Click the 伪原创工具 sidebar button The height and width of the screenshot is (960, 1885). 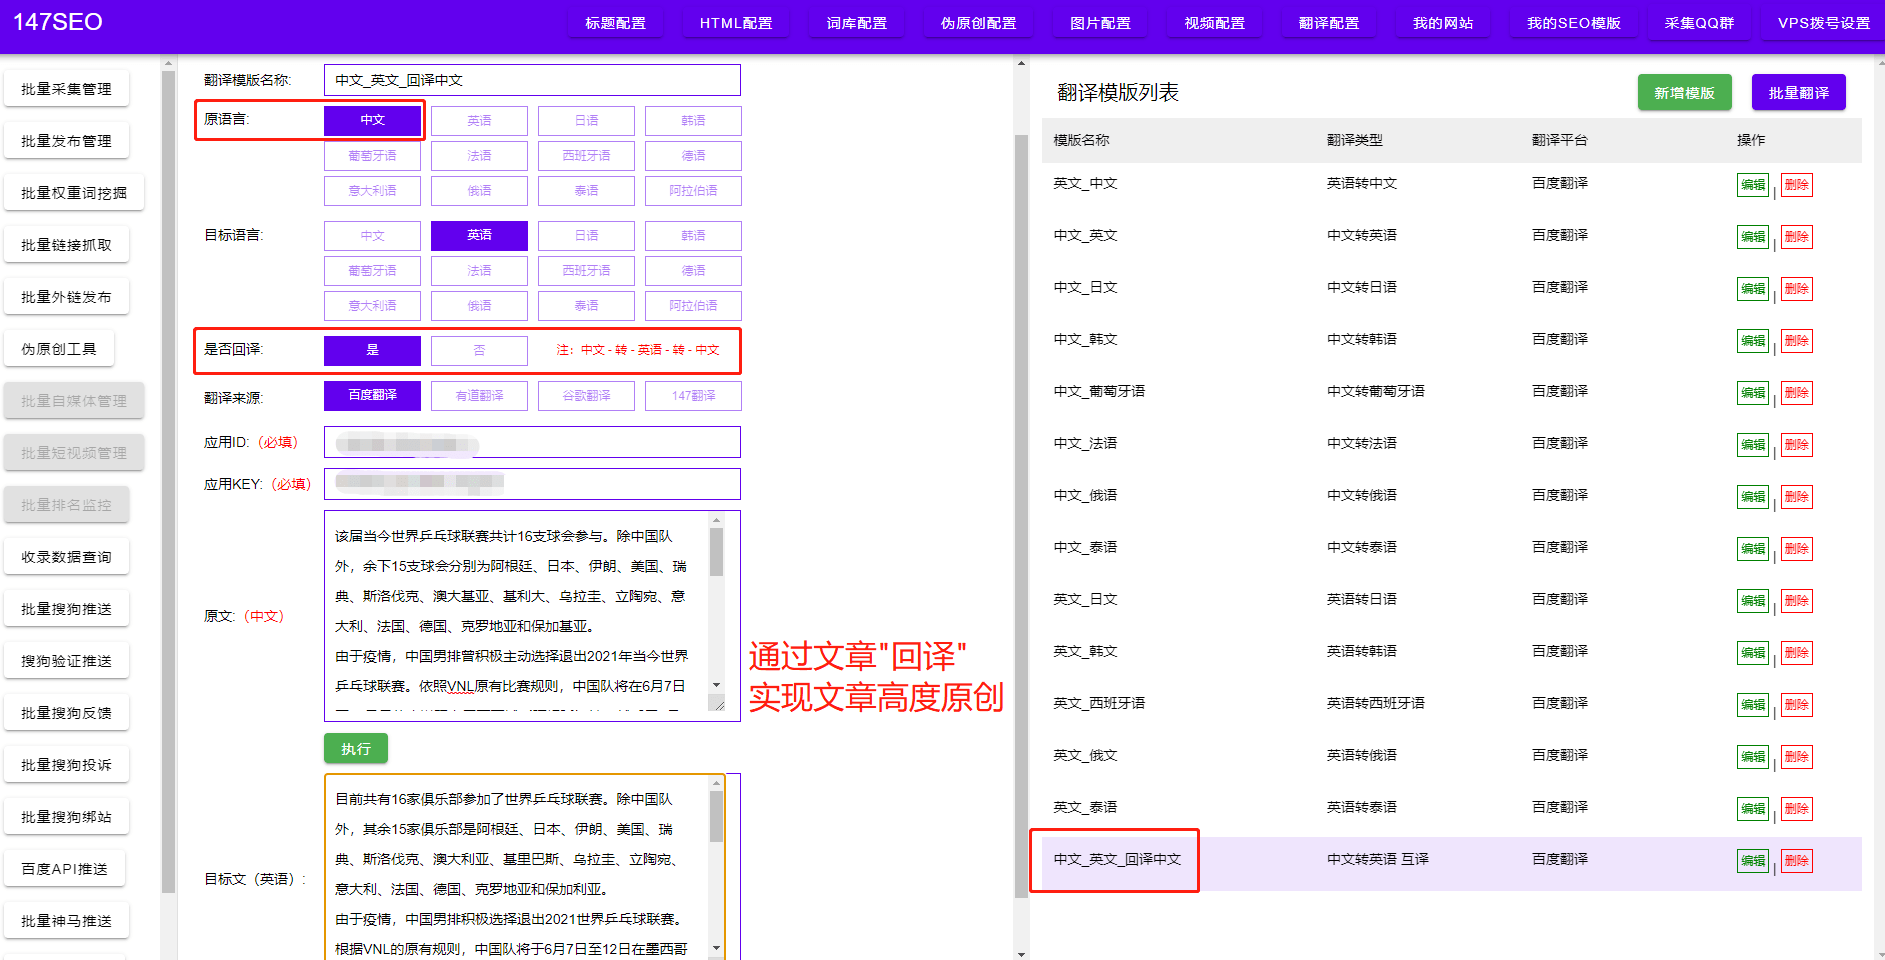point(60,348)
